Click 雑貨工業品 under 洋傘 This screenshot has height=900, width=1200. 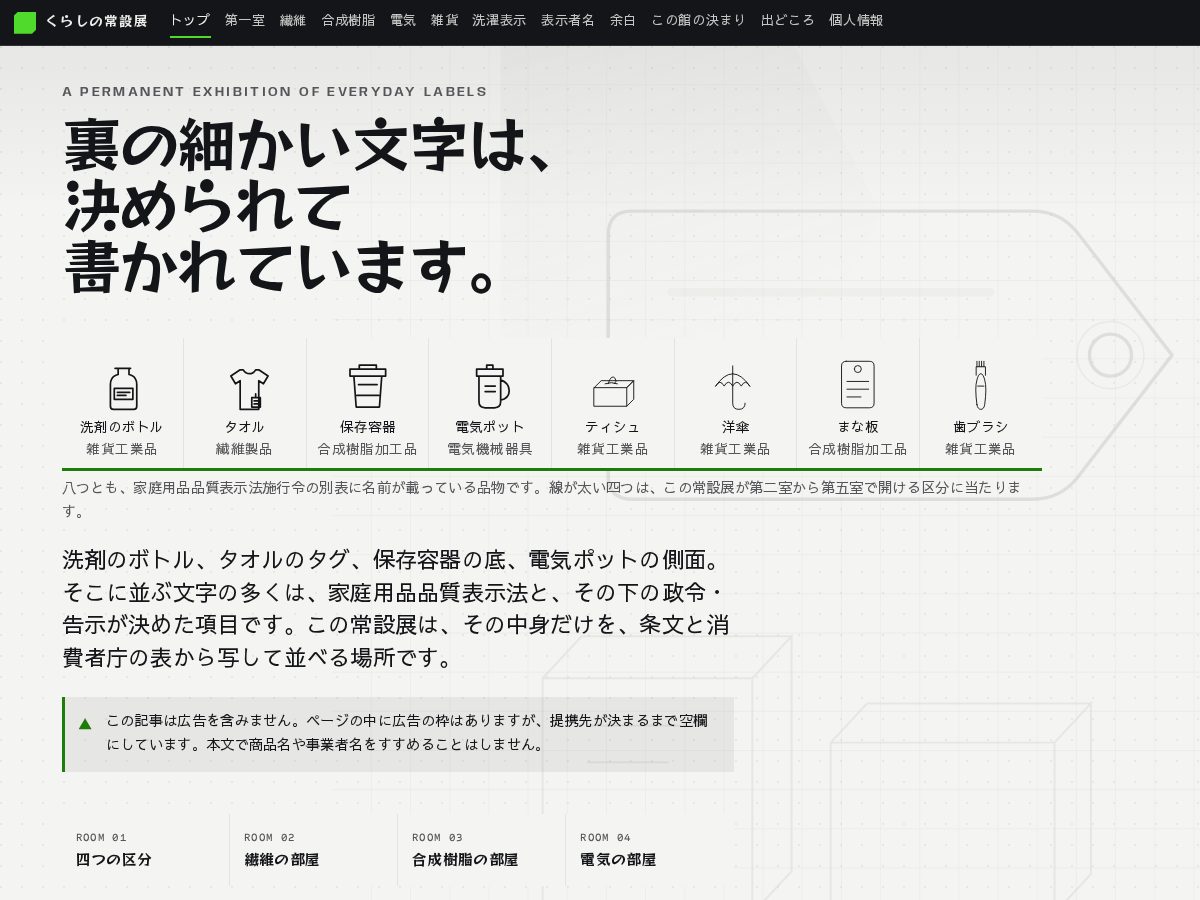735,449
